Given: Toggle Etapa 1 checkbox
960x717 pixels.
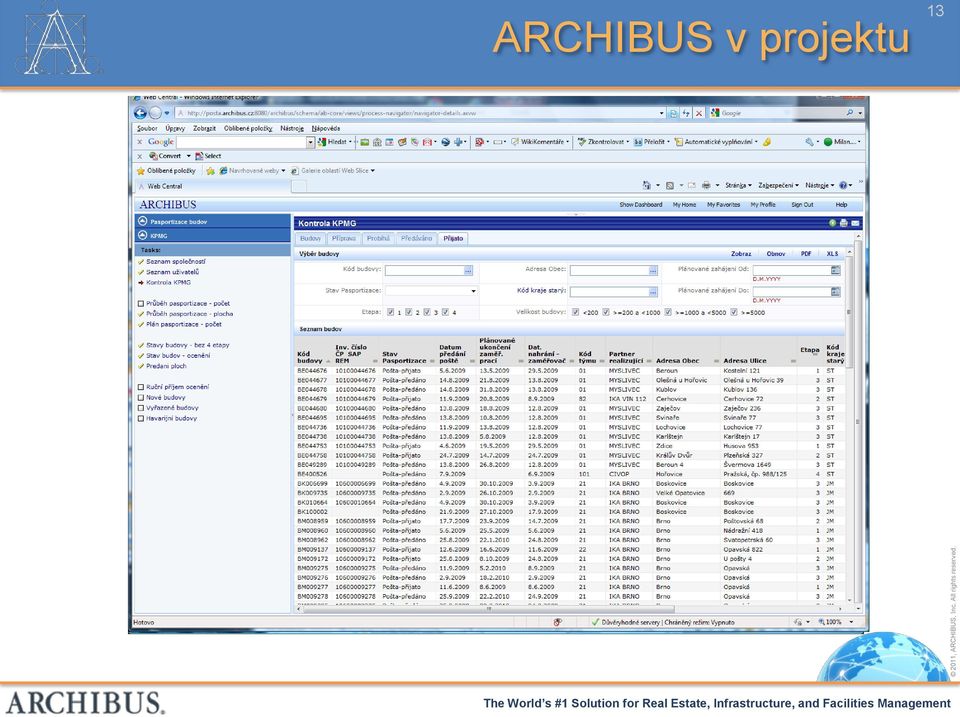Looking at the screenshot, I should point(391,312).
